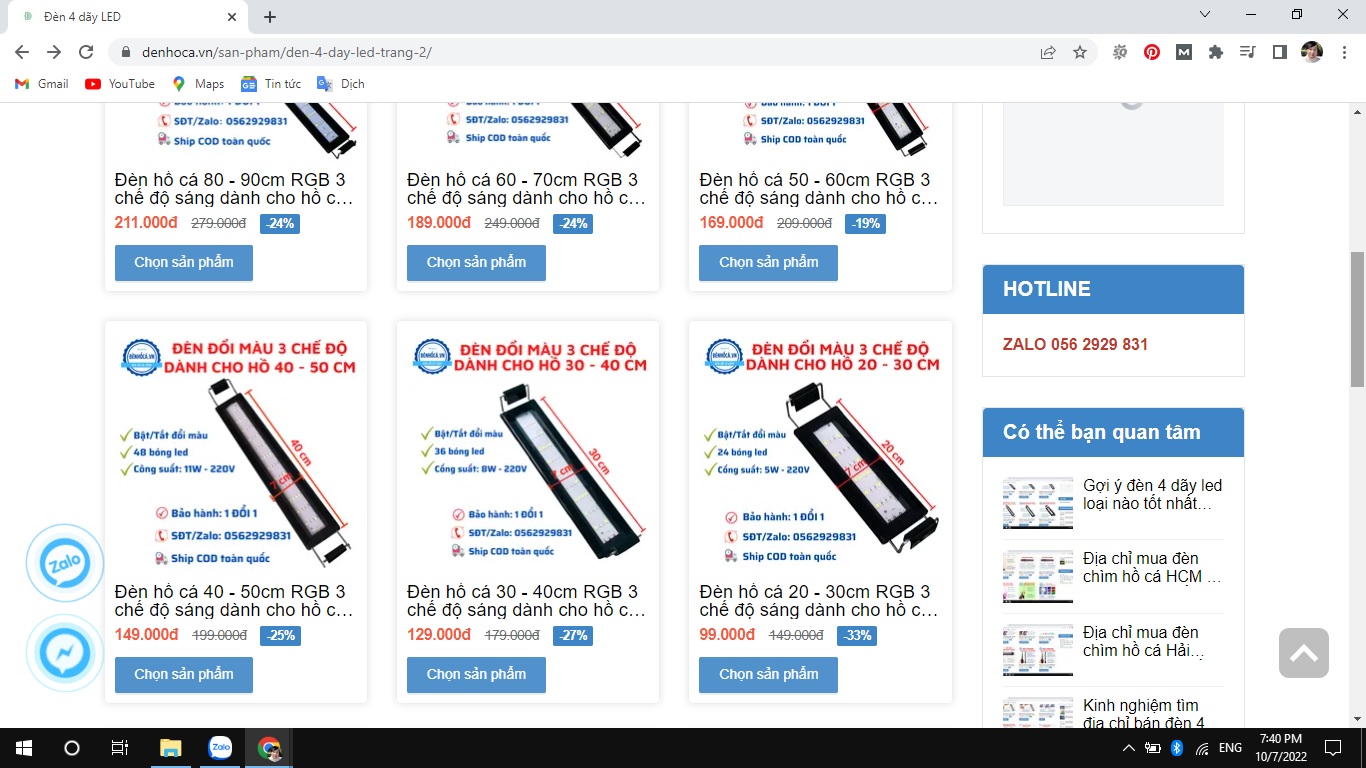Click the address bar URL field
The height and width of the screenshot is (768, 1366).
click(x=580, y=53)
